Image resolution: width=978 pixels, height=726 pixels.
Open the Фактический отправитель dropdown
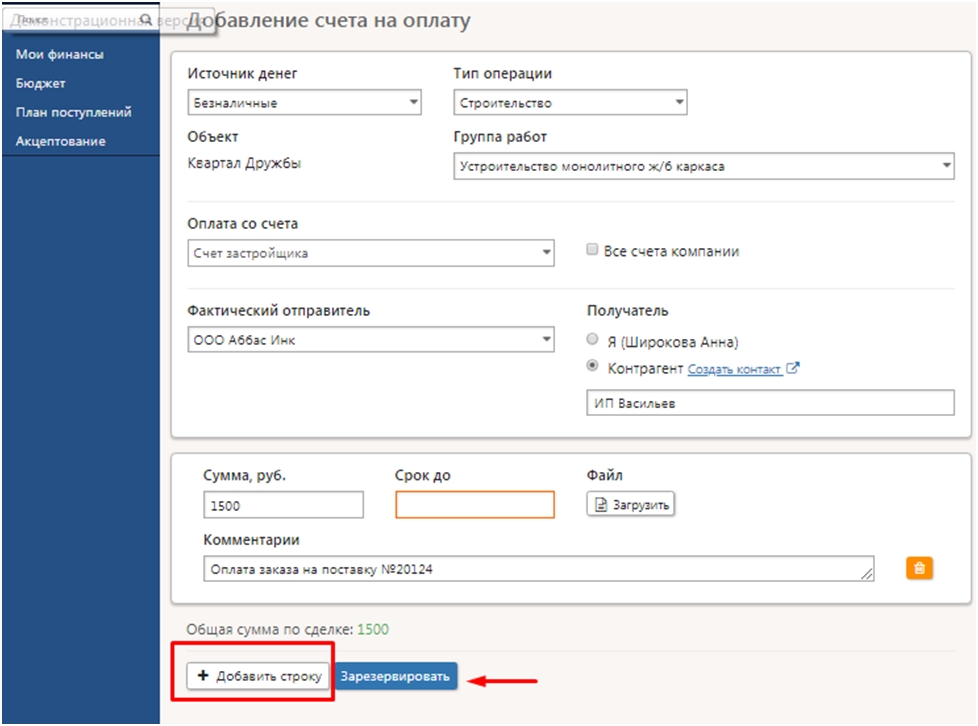(371, 340)
